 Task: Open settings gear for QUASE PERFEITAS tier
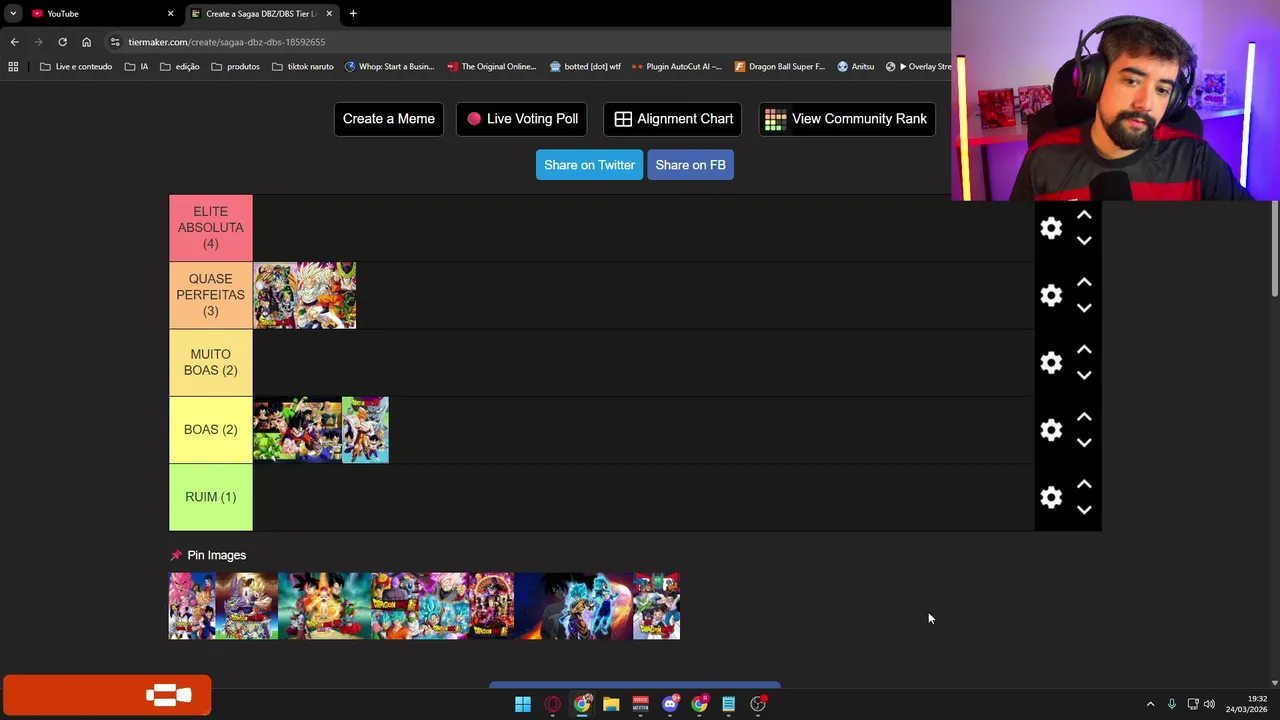[x=1051, y=295]
